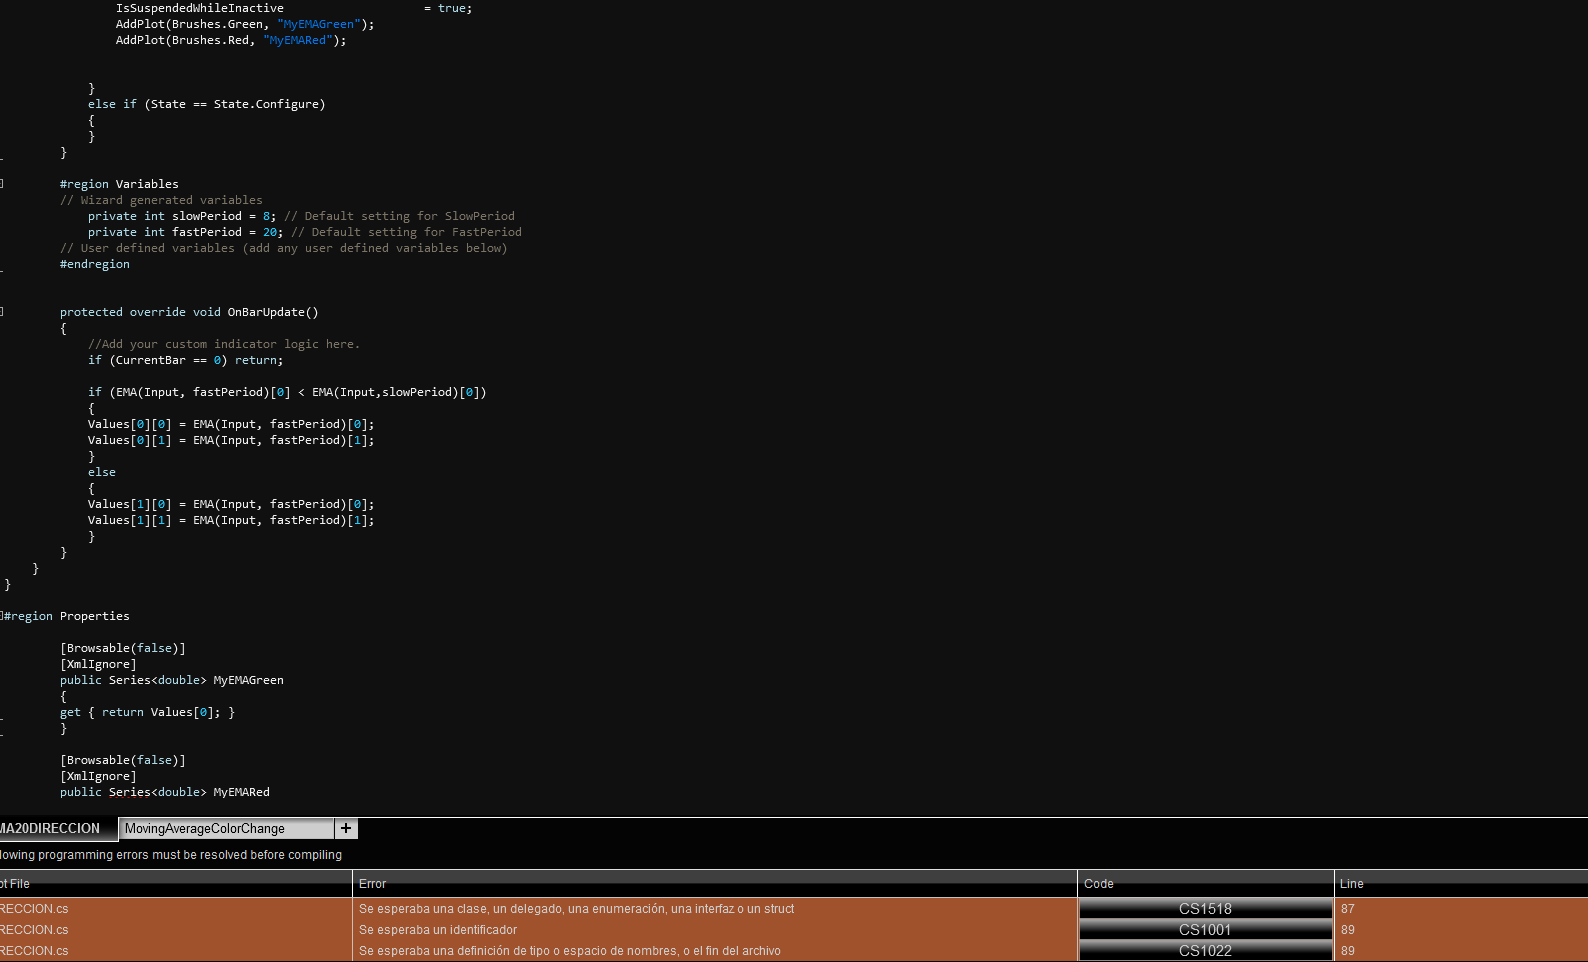Click the '// Wizard generated variables' comment
Viewport: 1588px width, 962px height.
point(161,200)
